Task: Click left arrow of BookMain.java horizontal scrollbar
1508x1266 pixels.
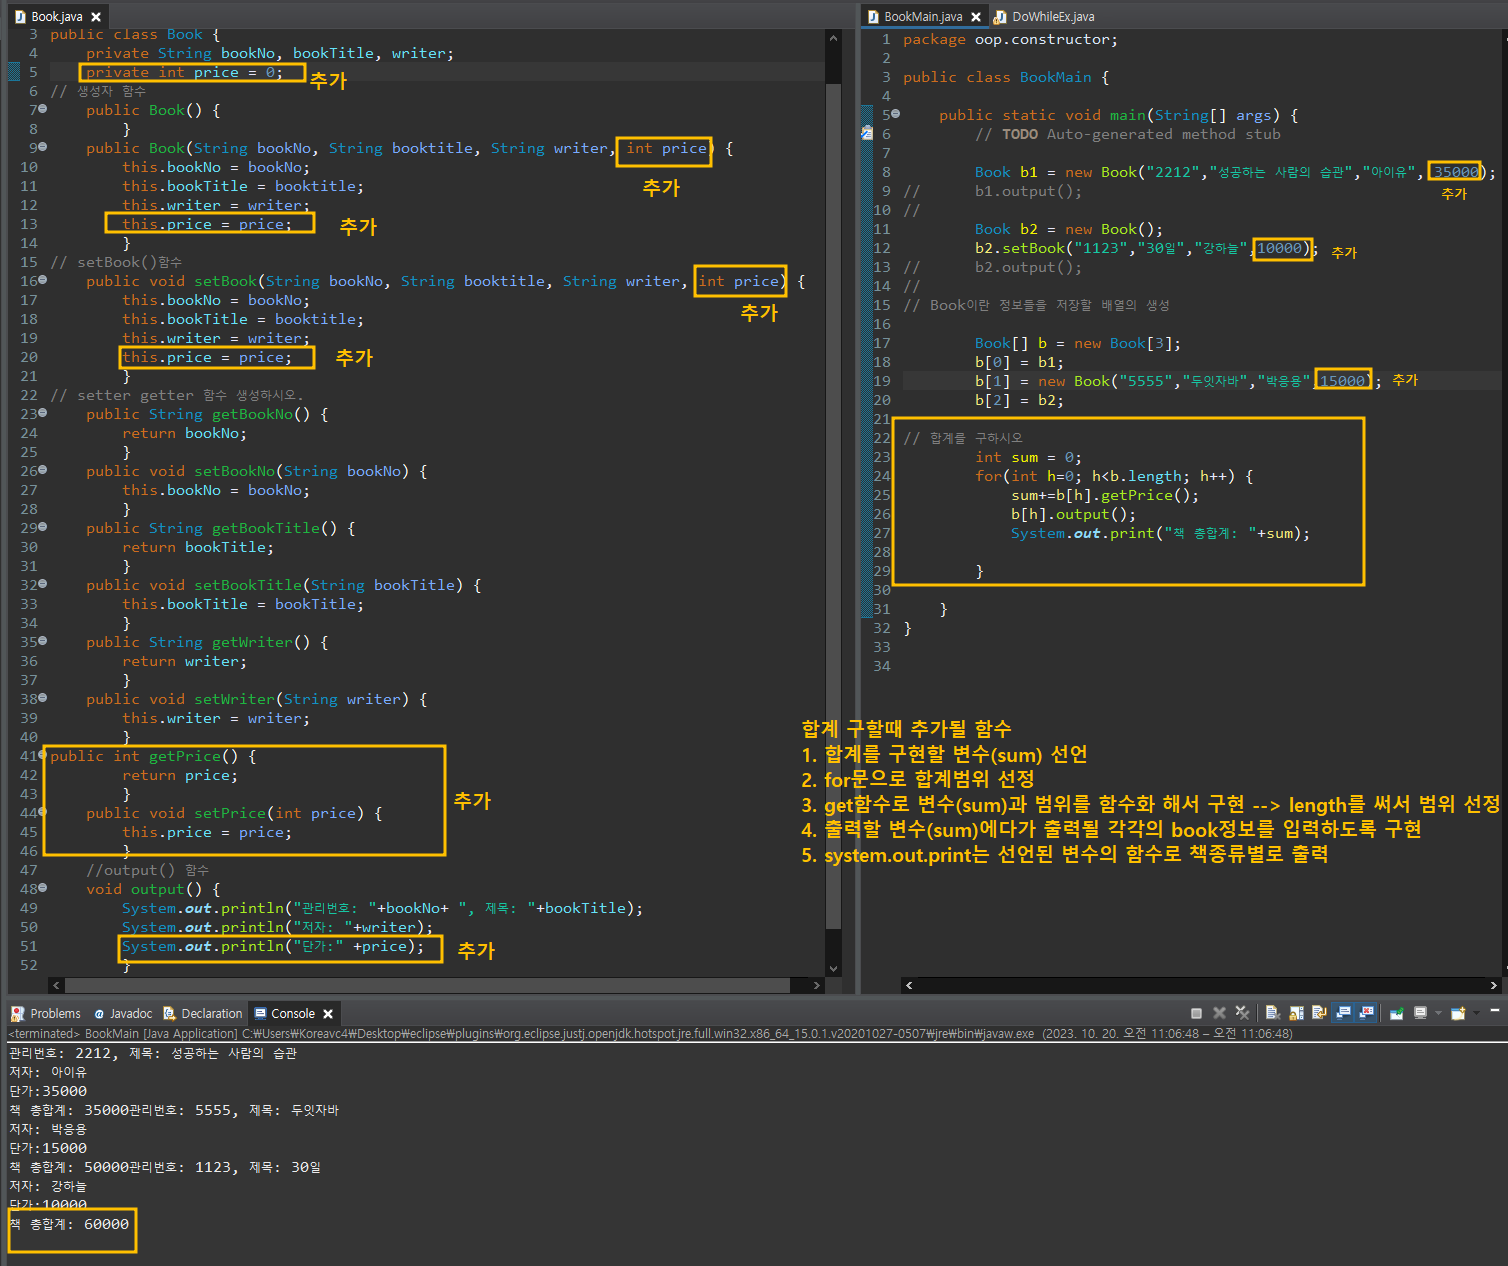Action: [x=909, y=985]
